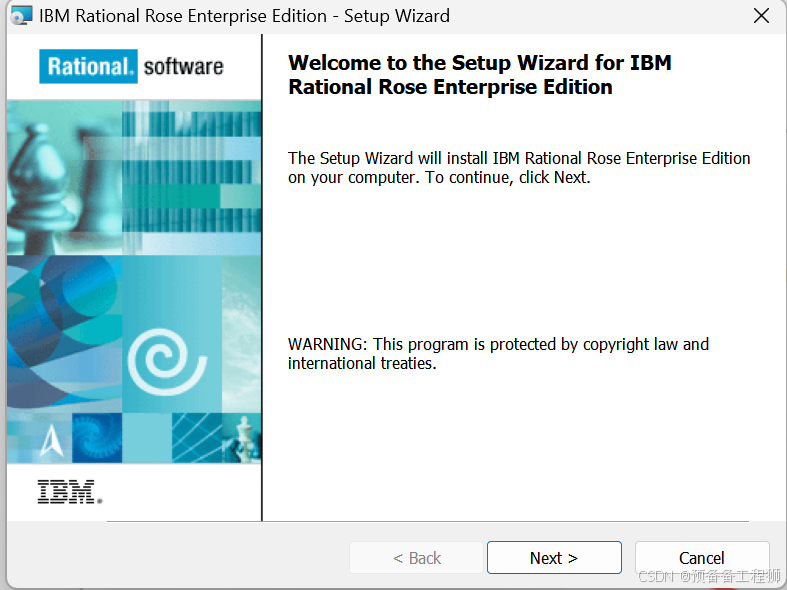Click the WARNING copyright notice text
This screenshot has width=787, height=590.
(498, 354)
